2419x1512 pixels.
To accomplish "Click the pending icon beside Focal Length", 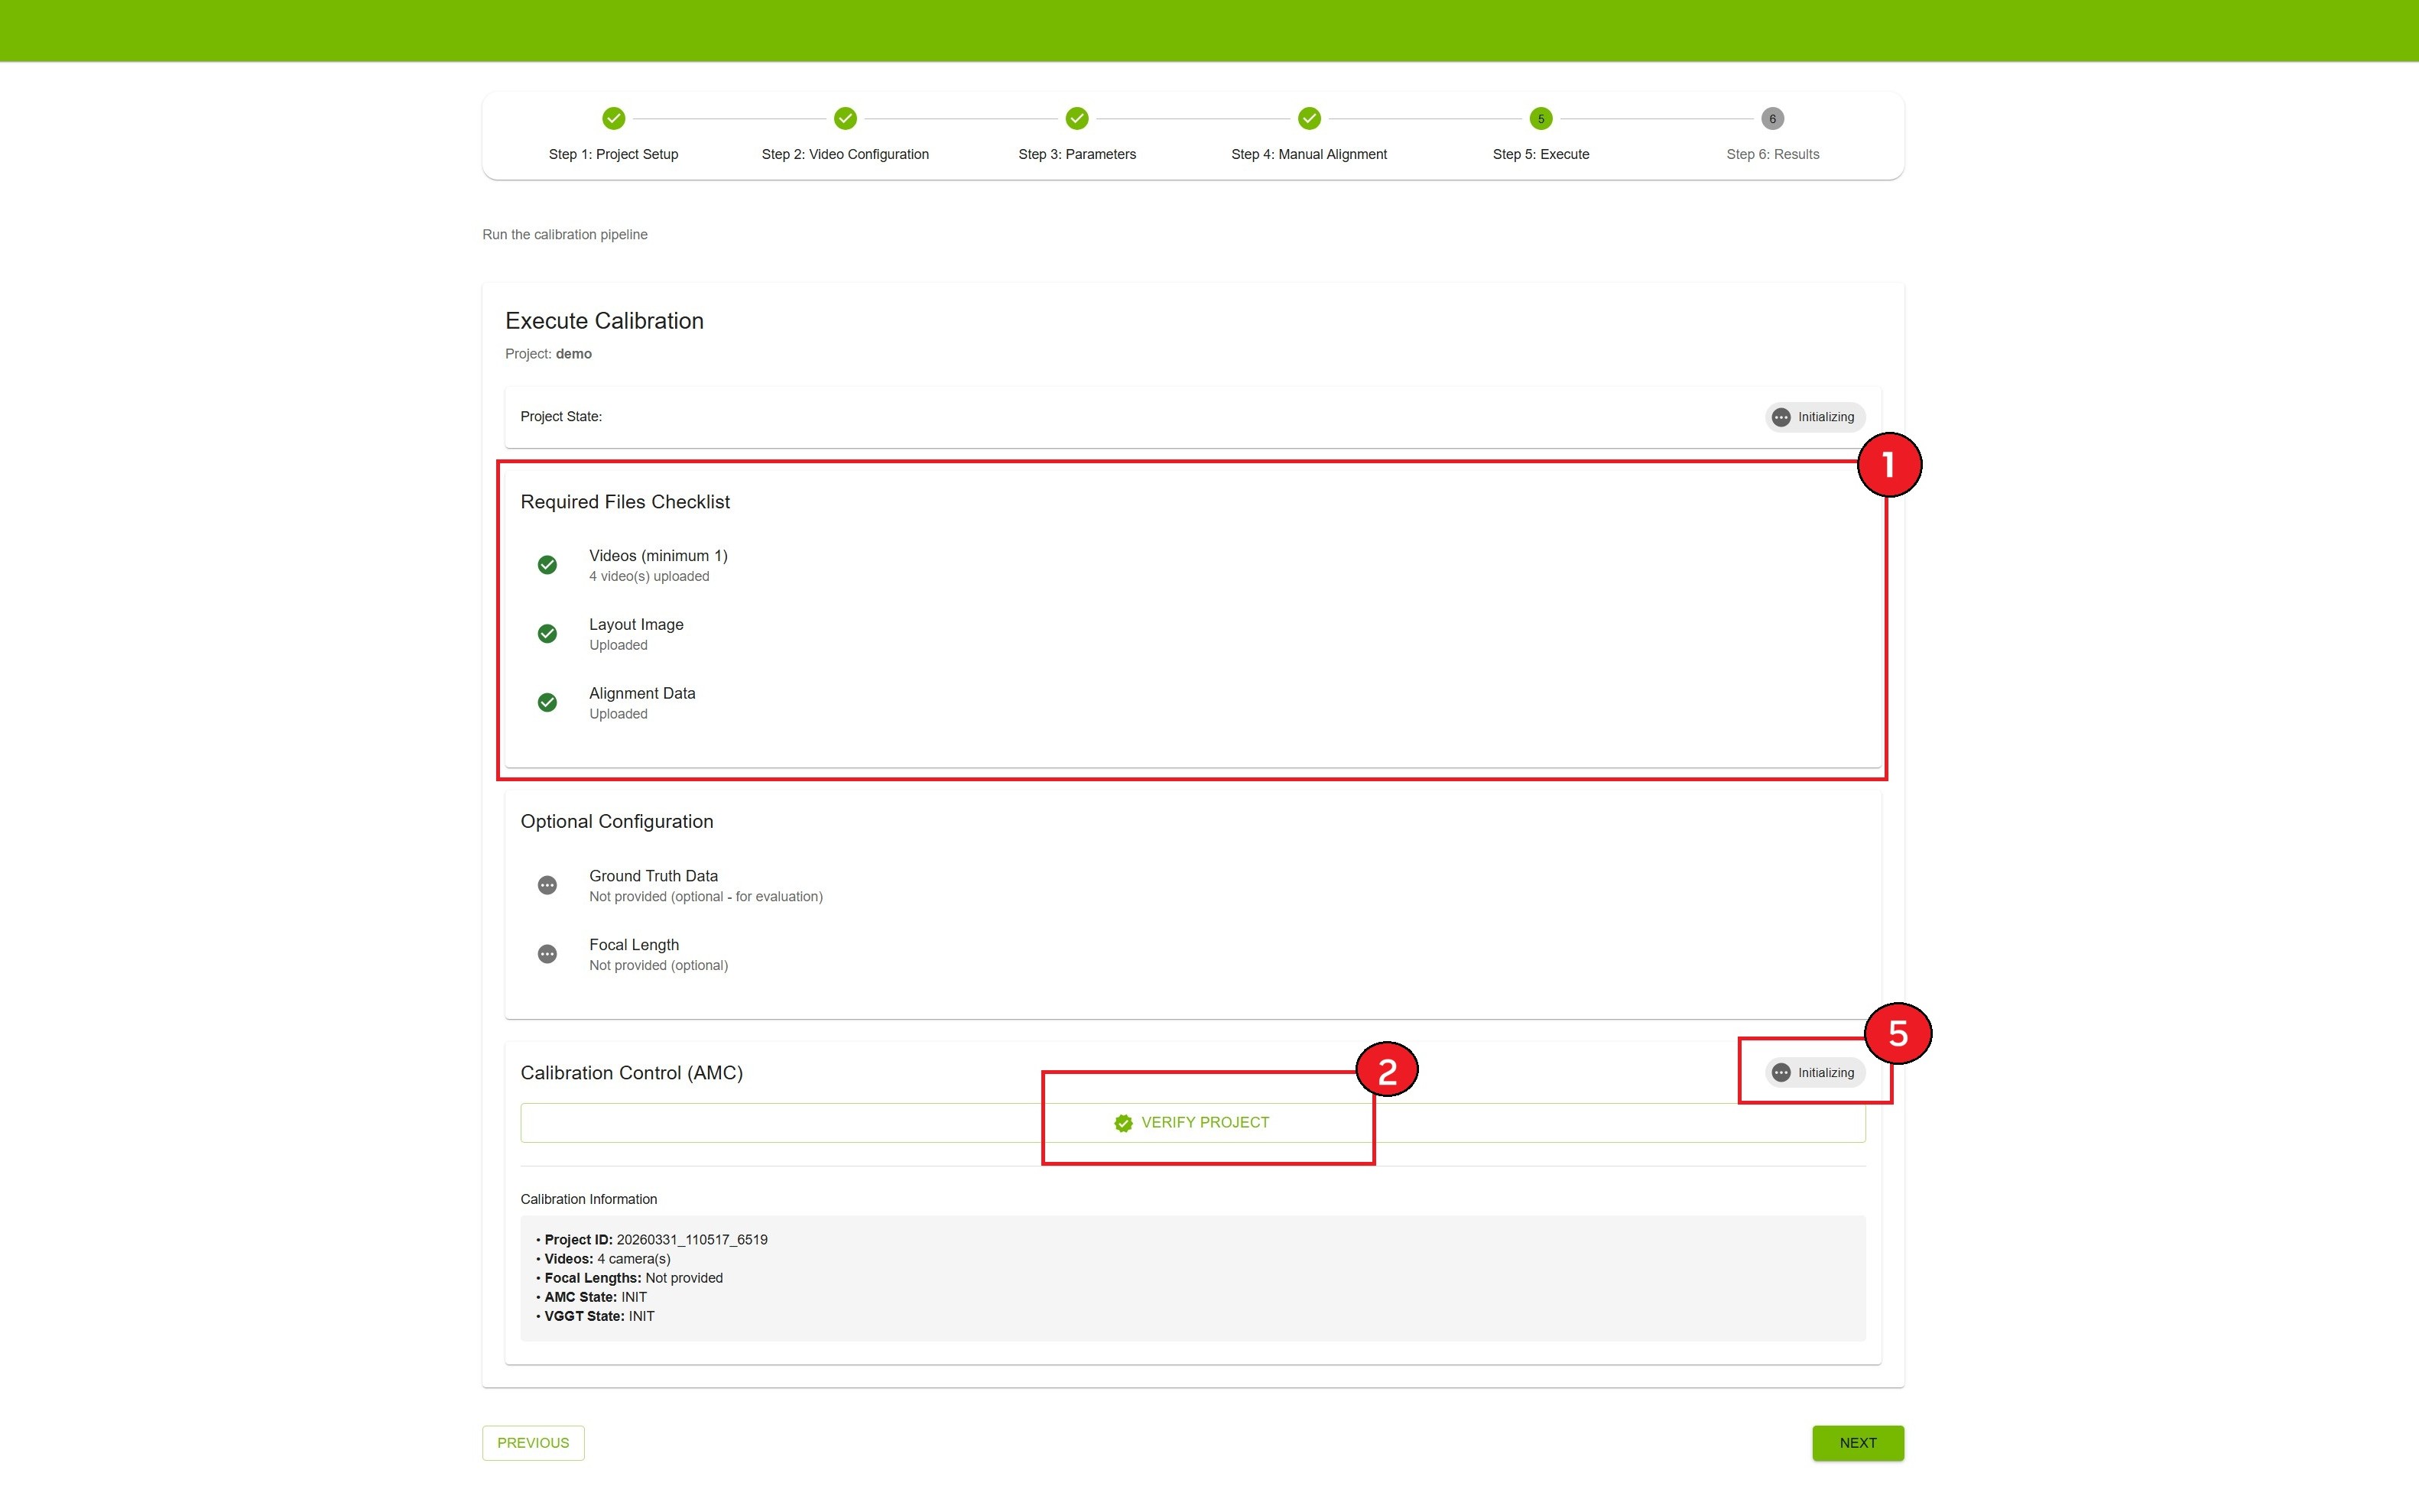I will pos(547,954).
